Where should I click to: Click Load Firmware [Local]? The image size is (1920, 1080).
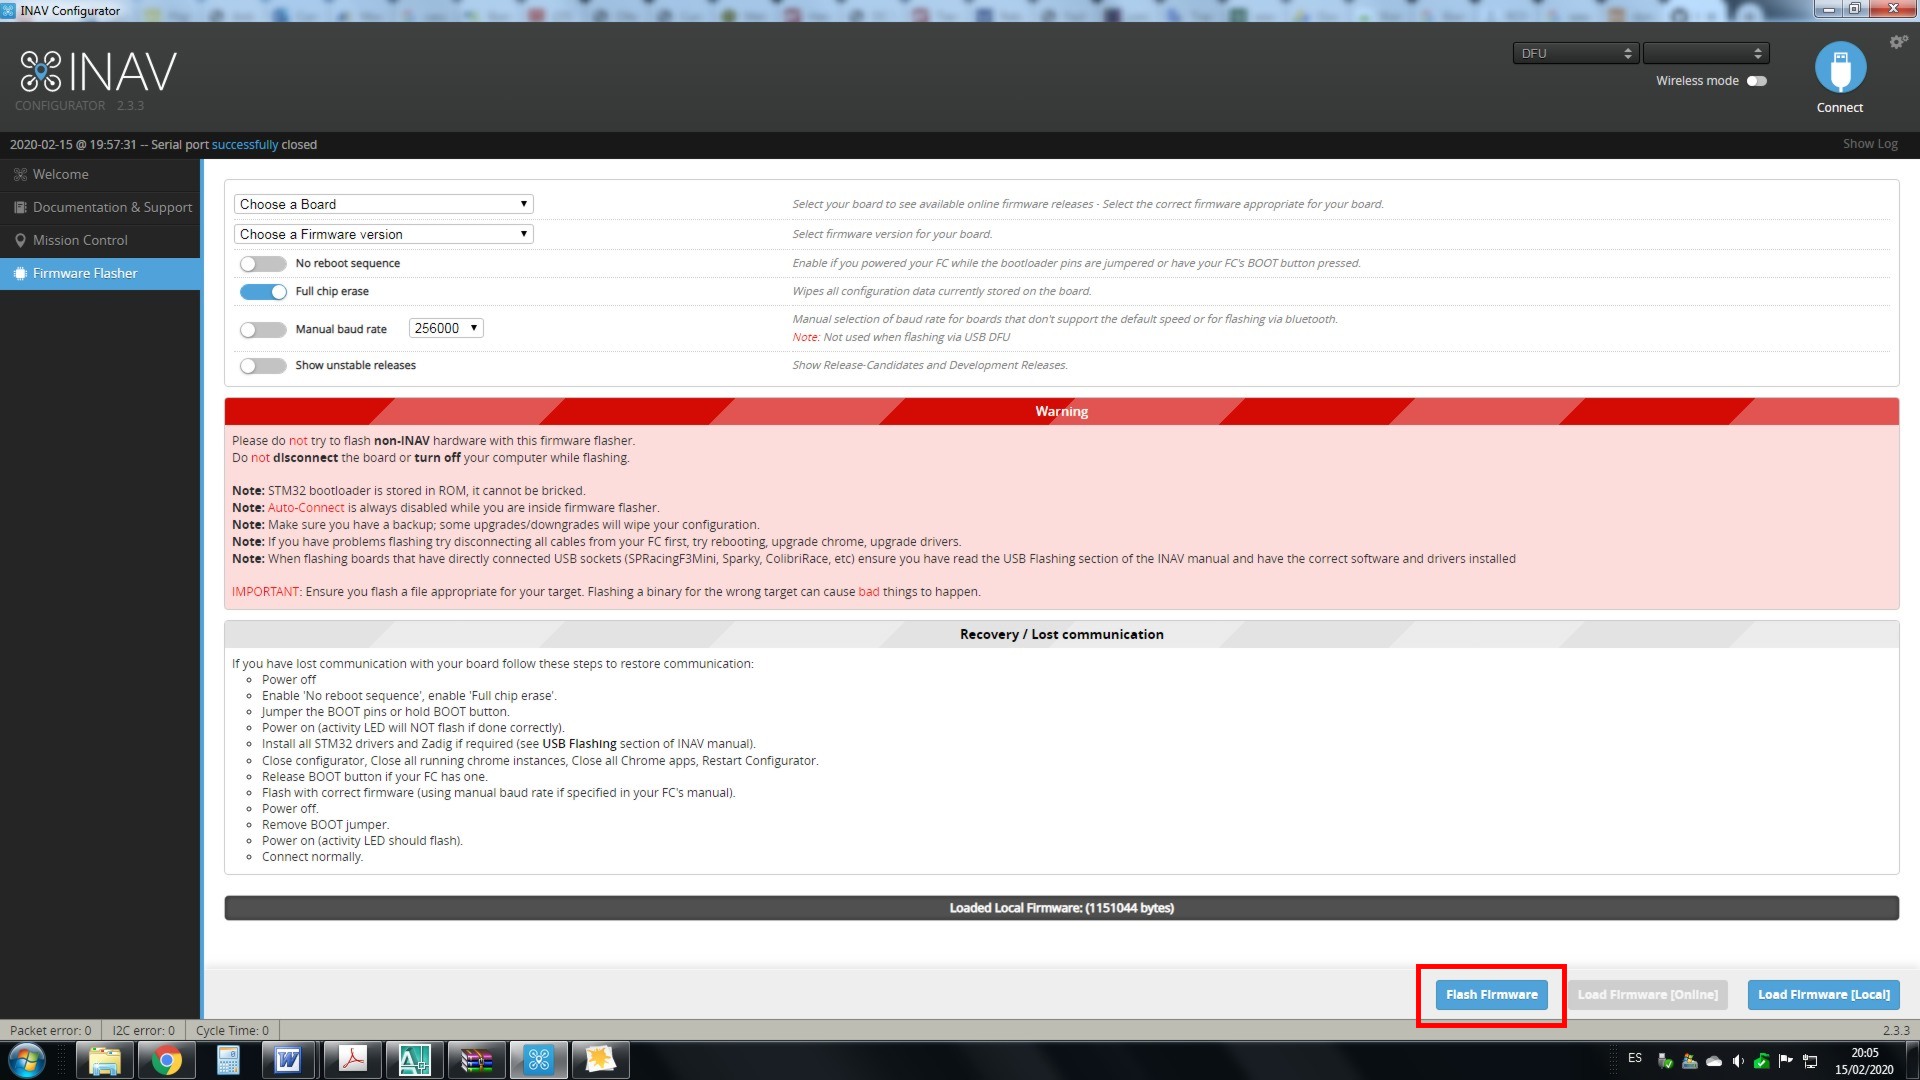coord(1823,995)
